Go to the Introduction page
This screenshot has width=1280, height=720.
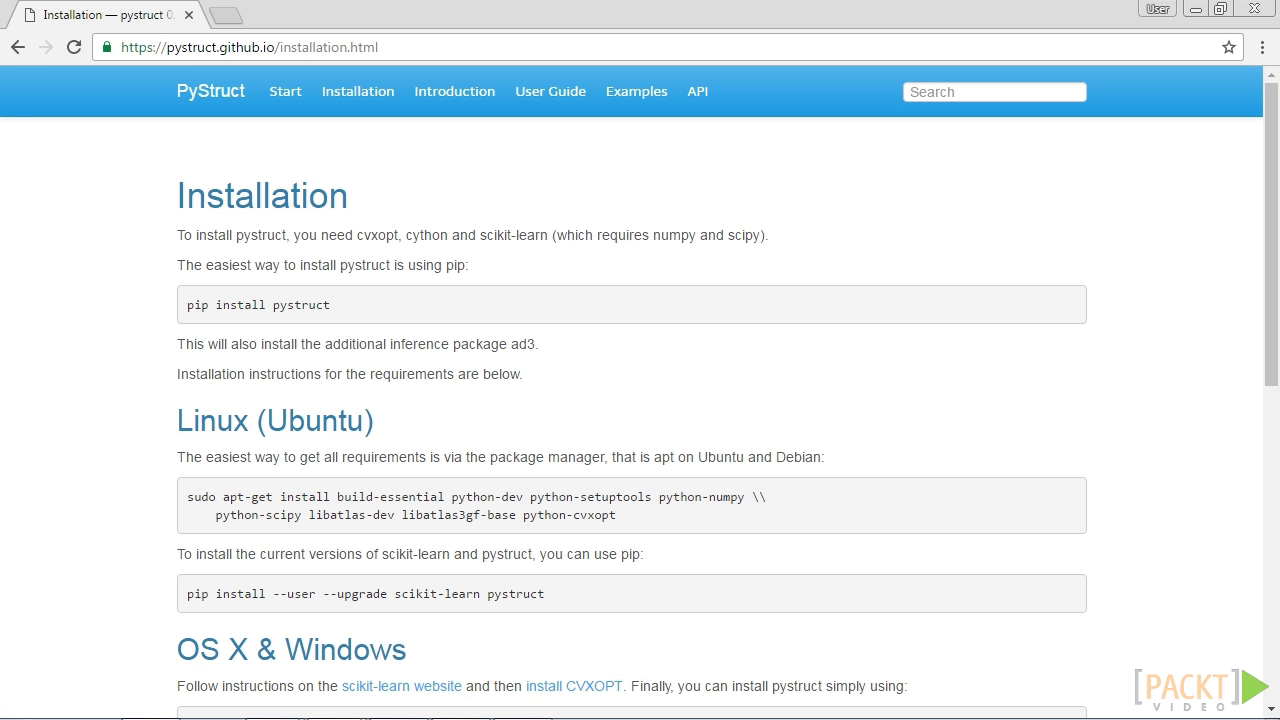[455, 91]
